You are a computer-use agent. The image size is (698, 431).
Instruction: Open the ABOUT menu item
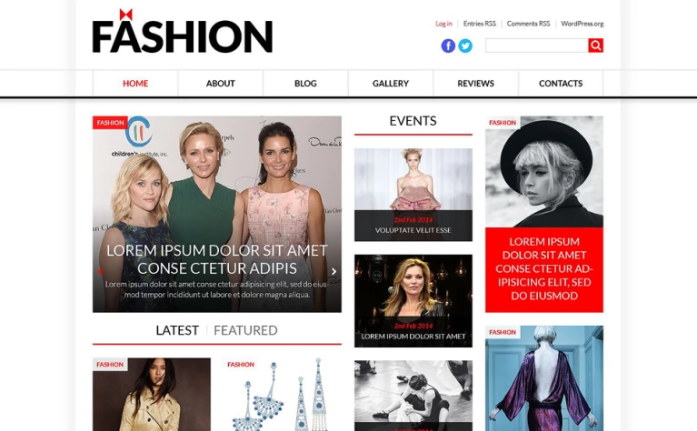220,83
